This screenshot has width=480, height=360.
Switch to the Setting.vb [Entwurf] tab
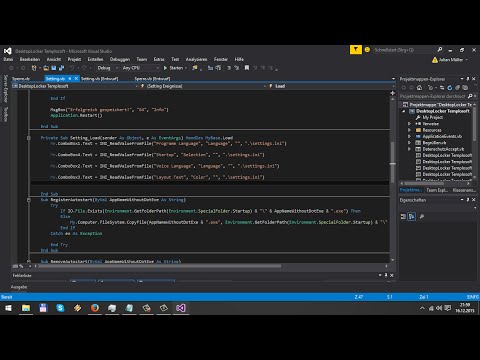(x=100, y=79)
